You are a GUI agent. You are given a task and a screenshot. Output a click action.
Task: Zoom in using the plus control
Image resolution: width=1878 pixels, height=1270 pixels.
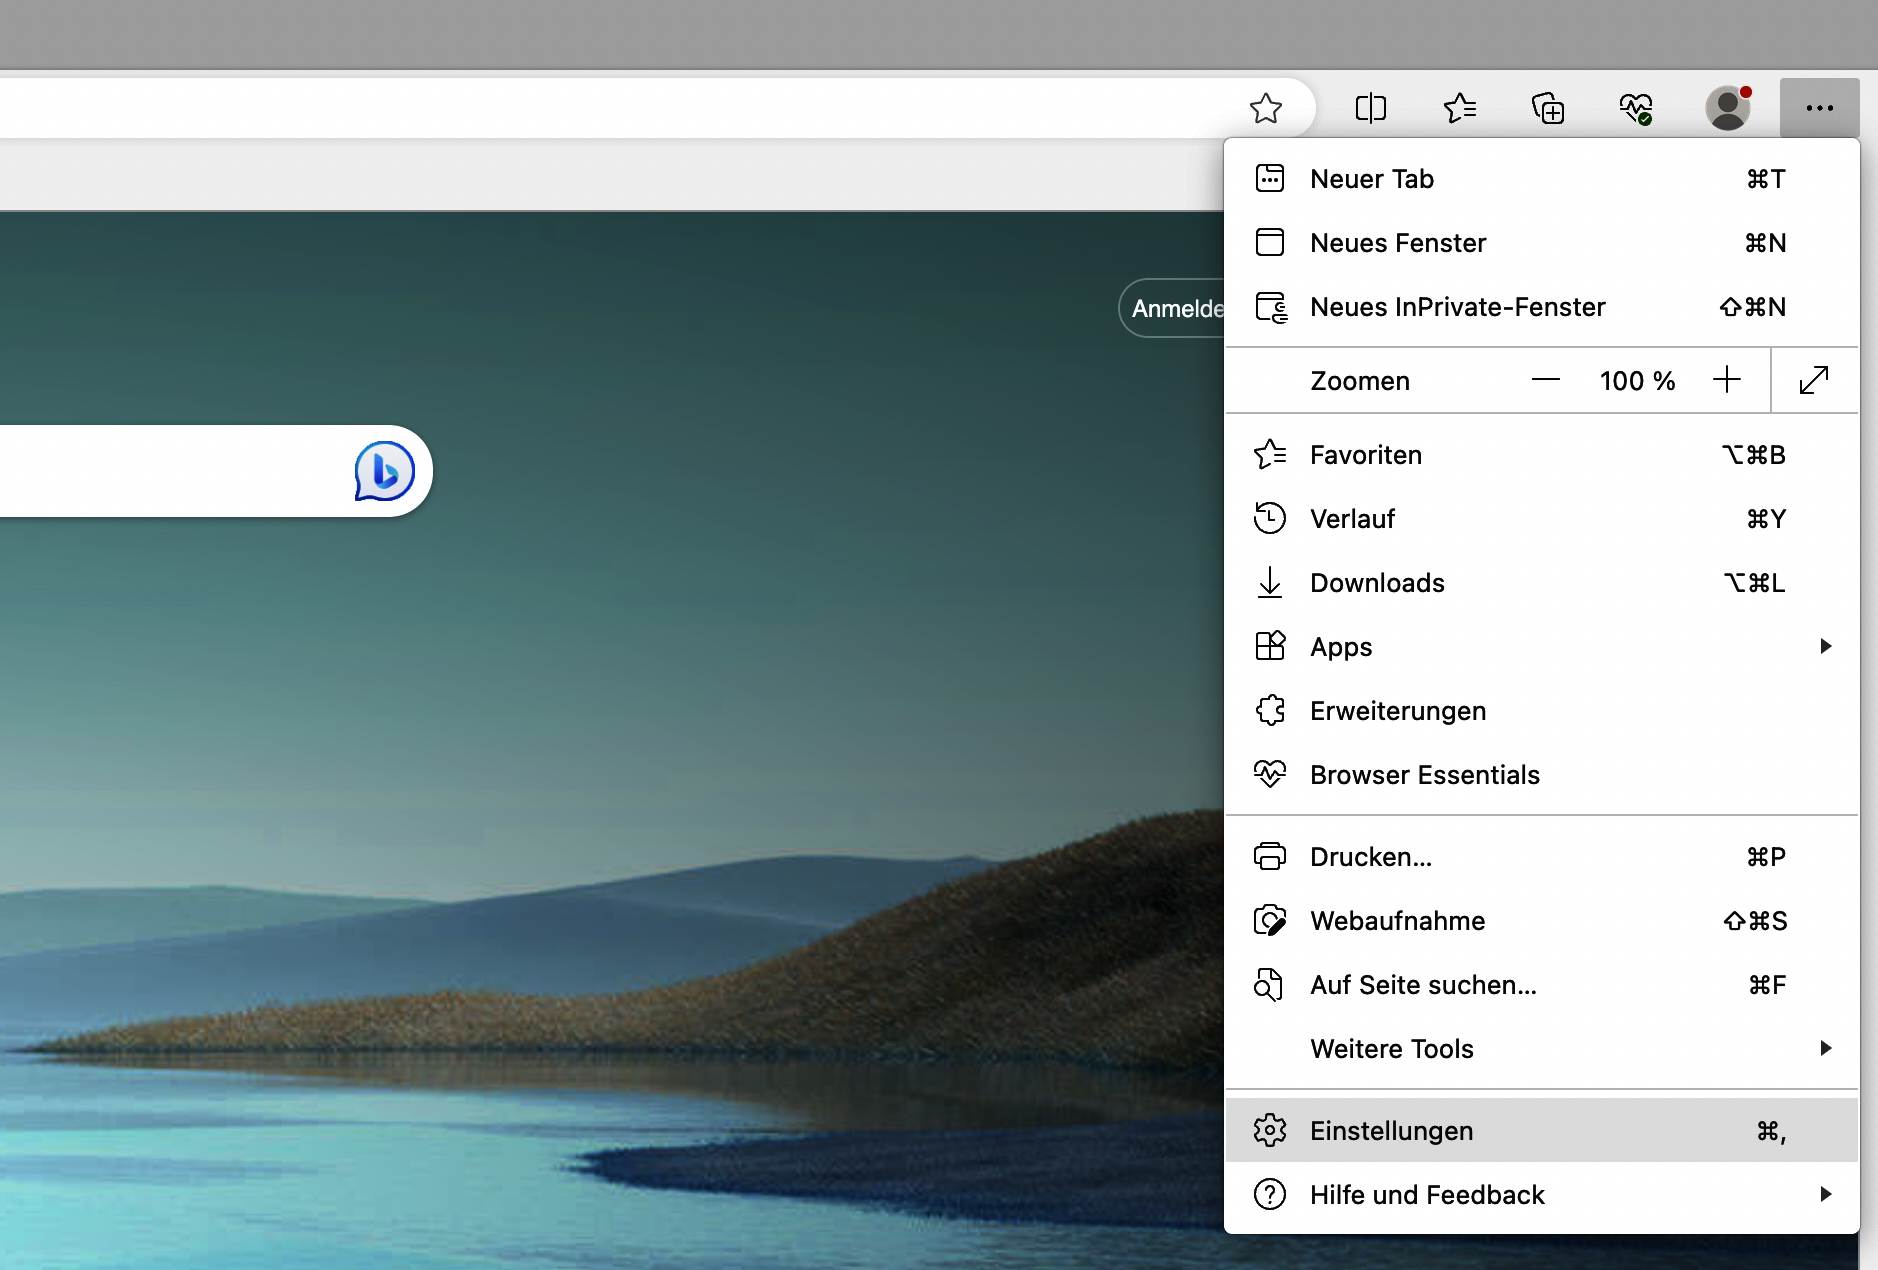(1727, 380)
